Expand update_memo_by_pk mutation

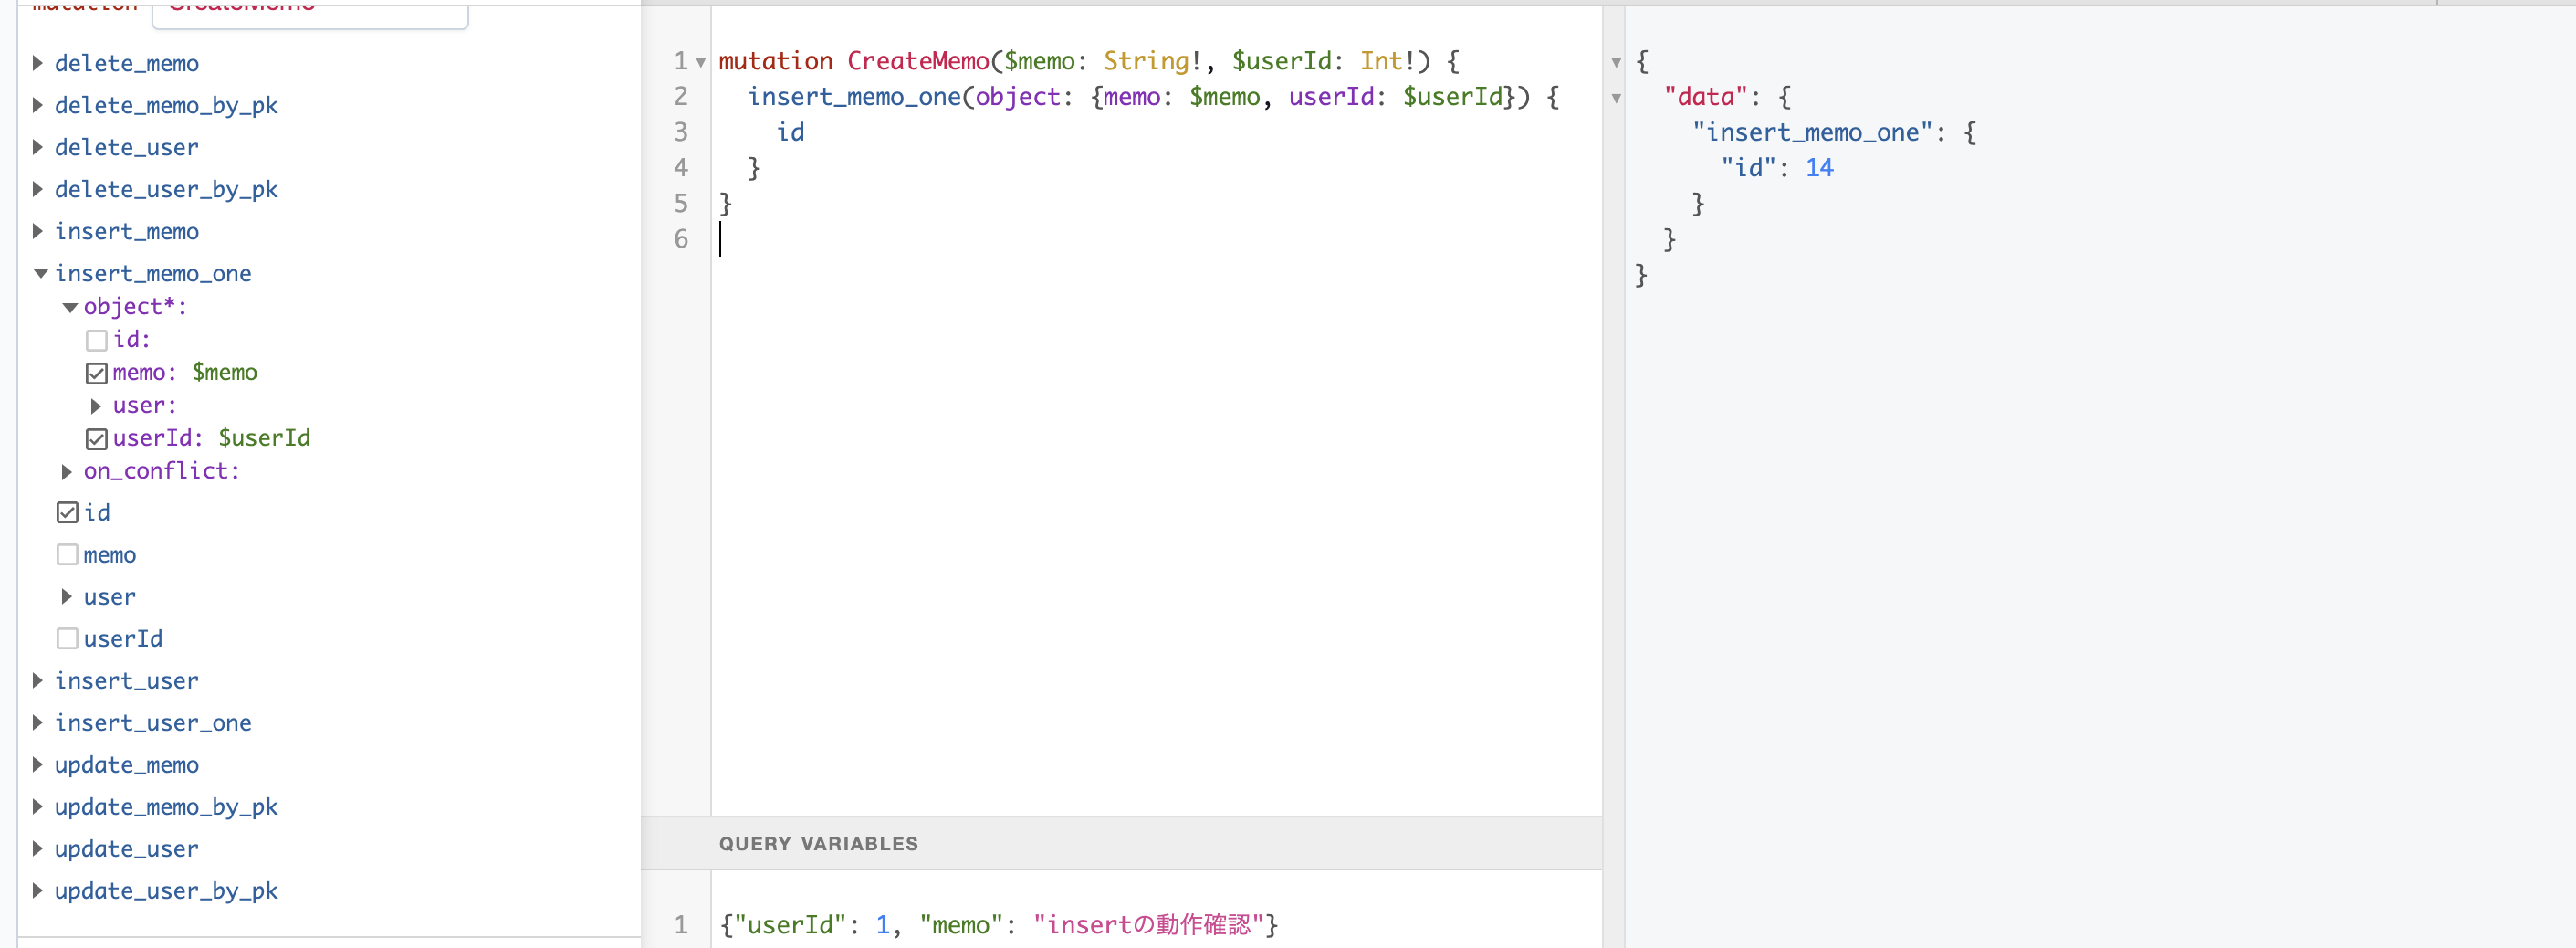pyautogui.click(x=38, y=807)
